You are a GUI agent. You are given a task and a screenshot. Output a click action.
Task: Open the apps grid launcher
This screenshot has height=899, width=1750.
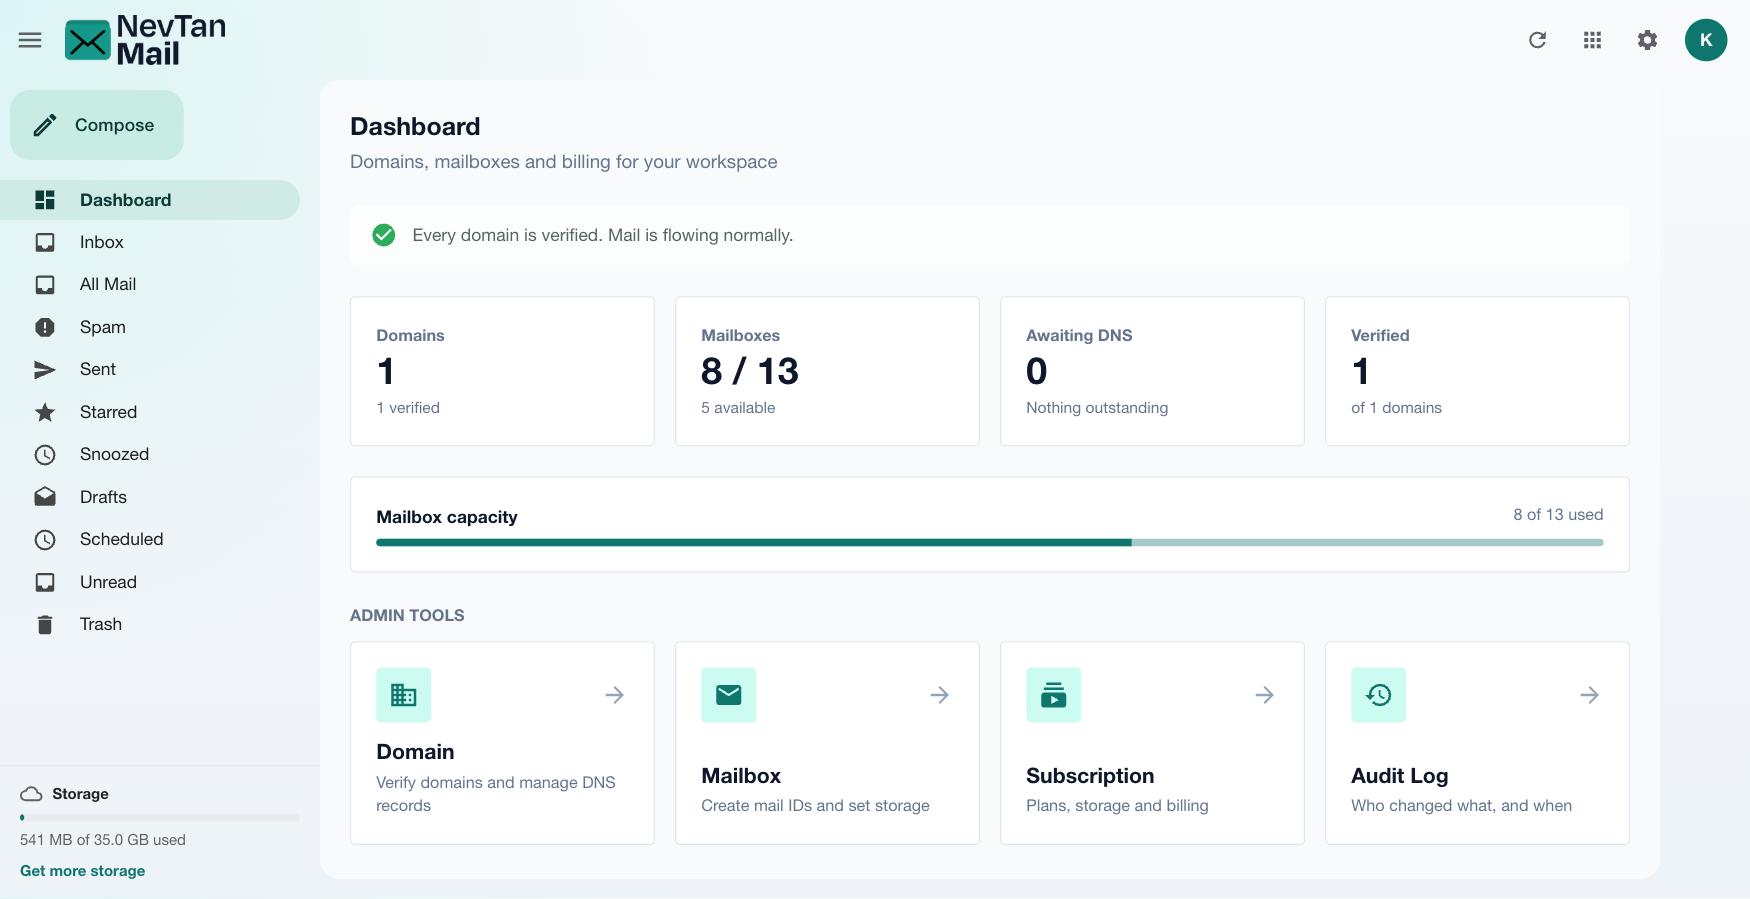point(1593,40)
